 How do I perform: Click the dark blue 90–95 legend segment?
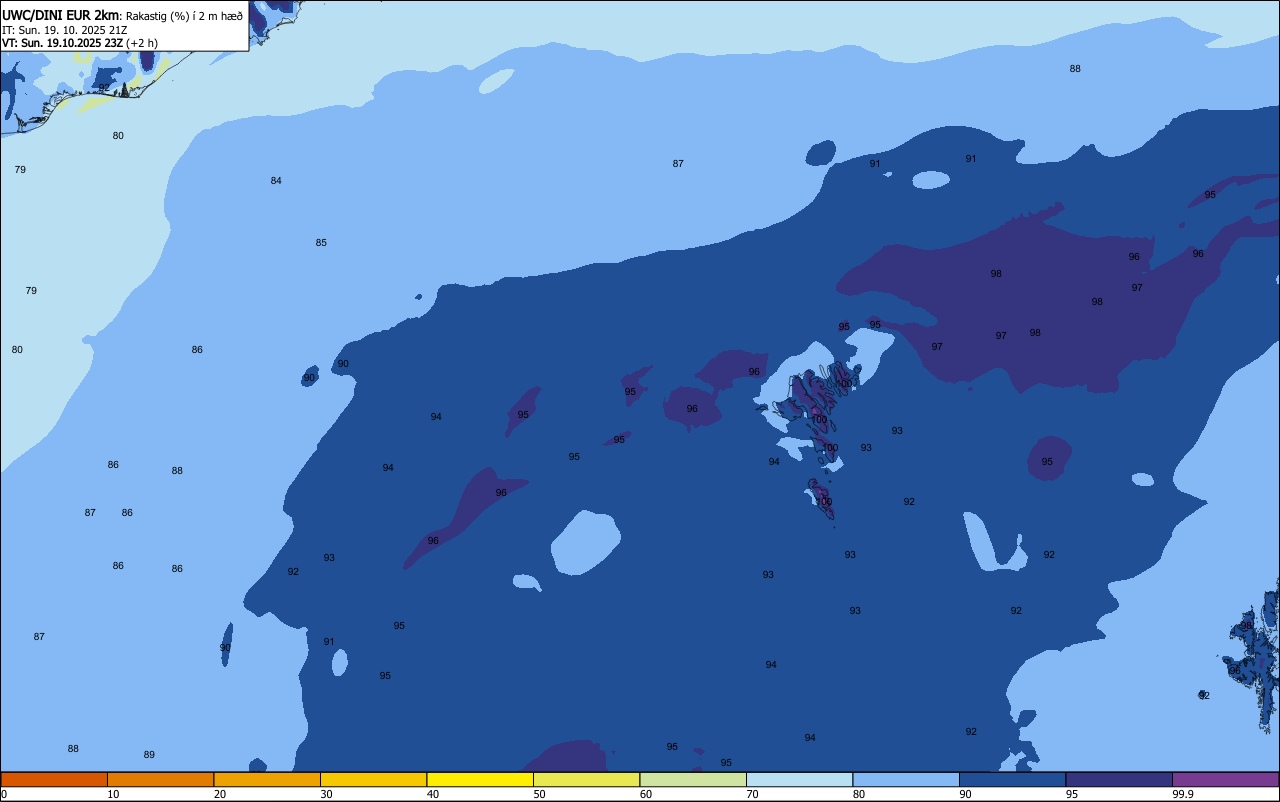pos(1012,779)
